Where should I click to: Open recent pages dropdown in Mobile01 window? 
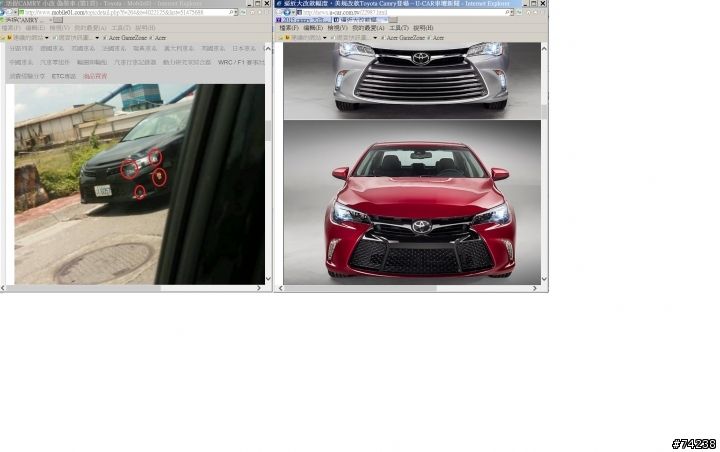(15, 12)
